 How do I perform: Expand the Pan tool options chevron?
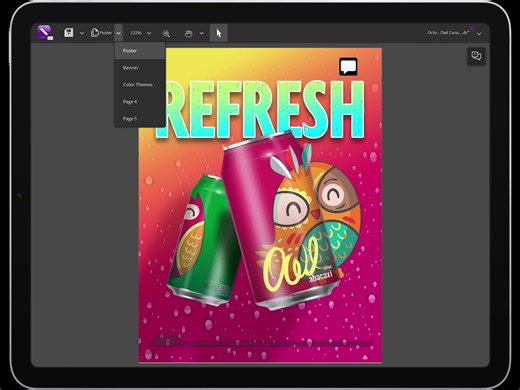click(x=202, y=33)
